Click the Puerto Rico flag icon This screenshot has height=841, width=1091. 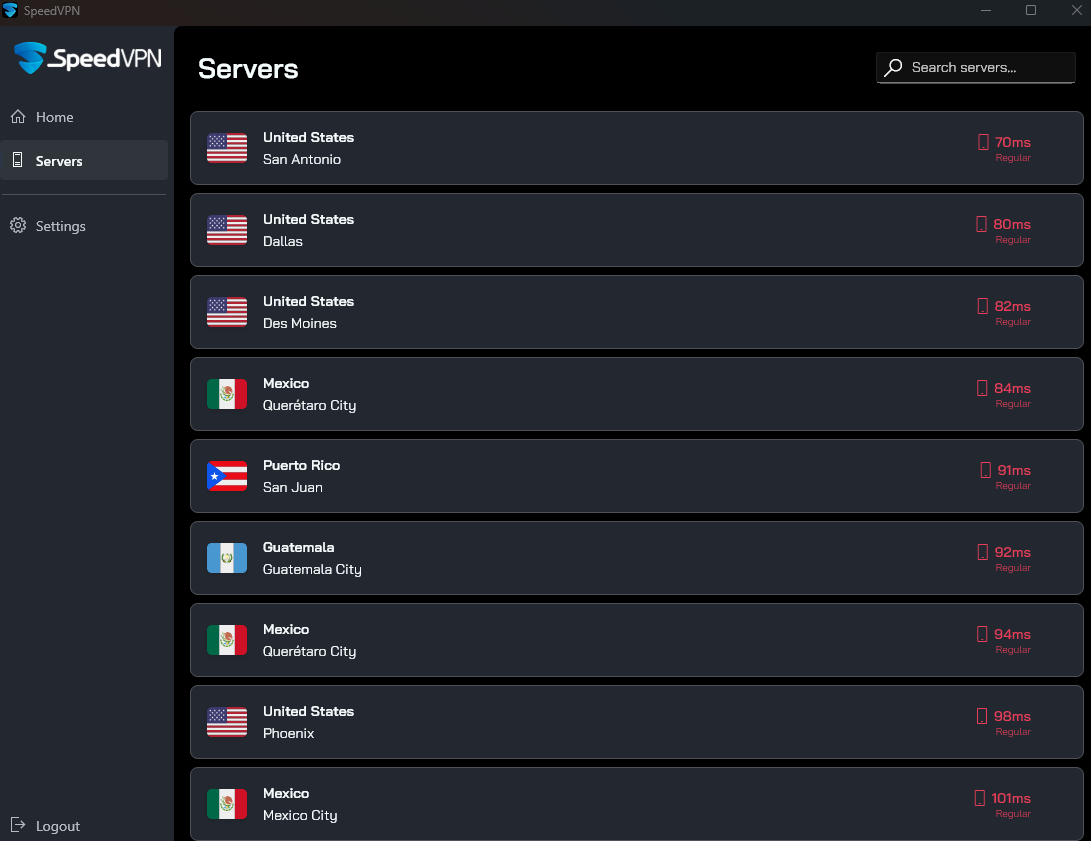pyautogui.click(x=227, y=476)
